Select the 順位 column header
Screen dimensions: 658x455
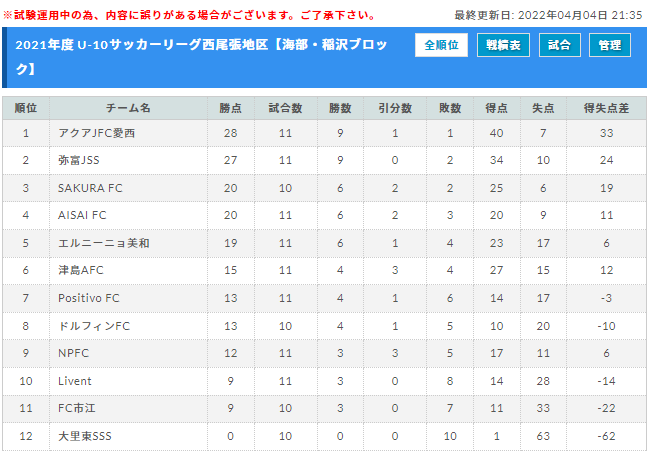coord(26,108)
